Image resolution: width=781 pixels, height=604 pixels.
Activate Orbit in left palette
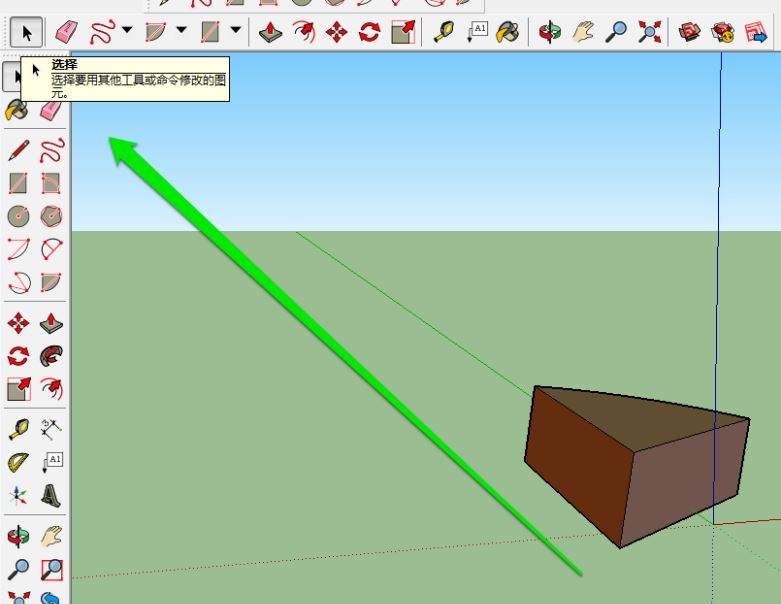point(18,536)
